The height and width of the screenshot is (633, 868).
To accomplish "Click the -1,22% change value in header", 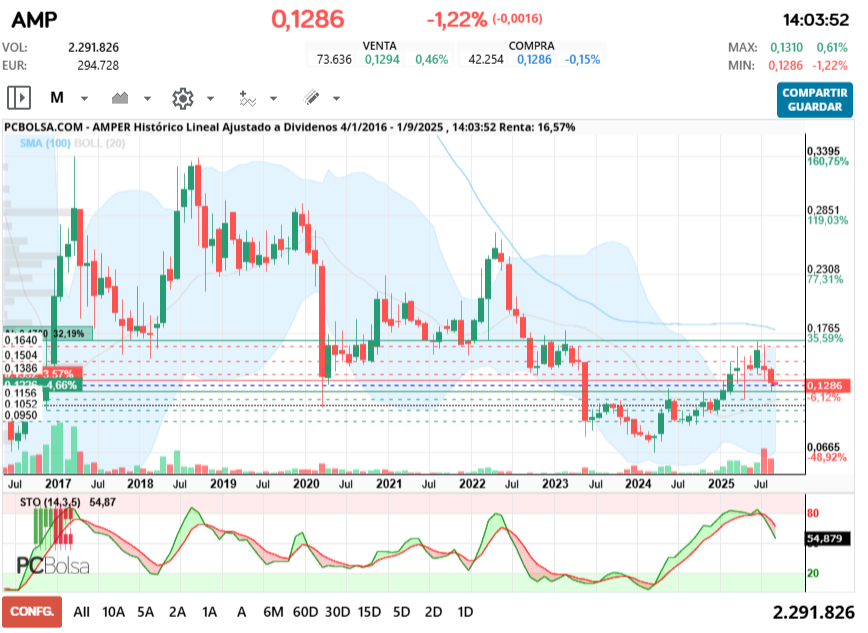I will pos(457,20).
